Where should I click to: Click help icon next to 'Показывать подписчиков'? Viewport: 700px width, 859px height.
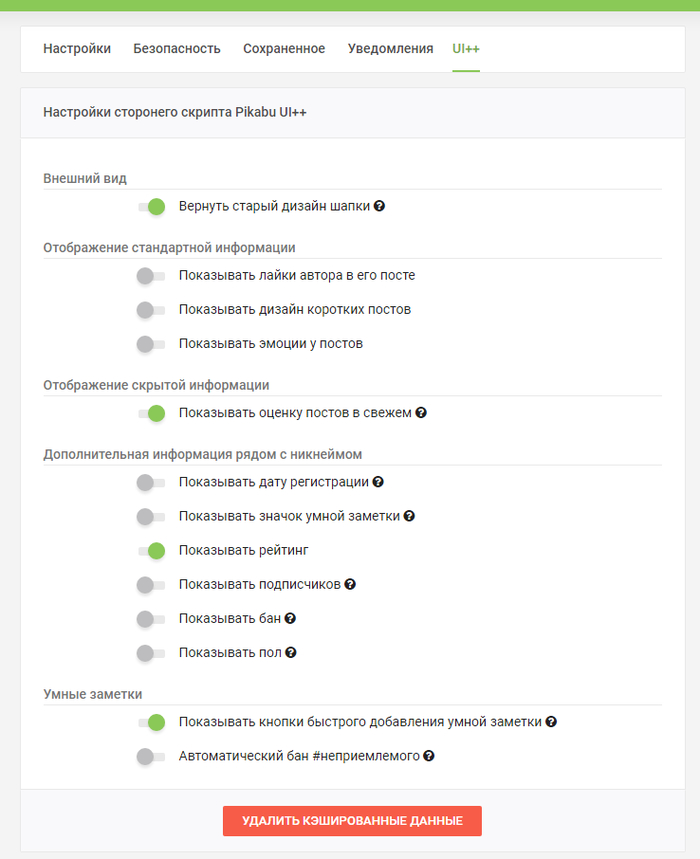(350, 585)
